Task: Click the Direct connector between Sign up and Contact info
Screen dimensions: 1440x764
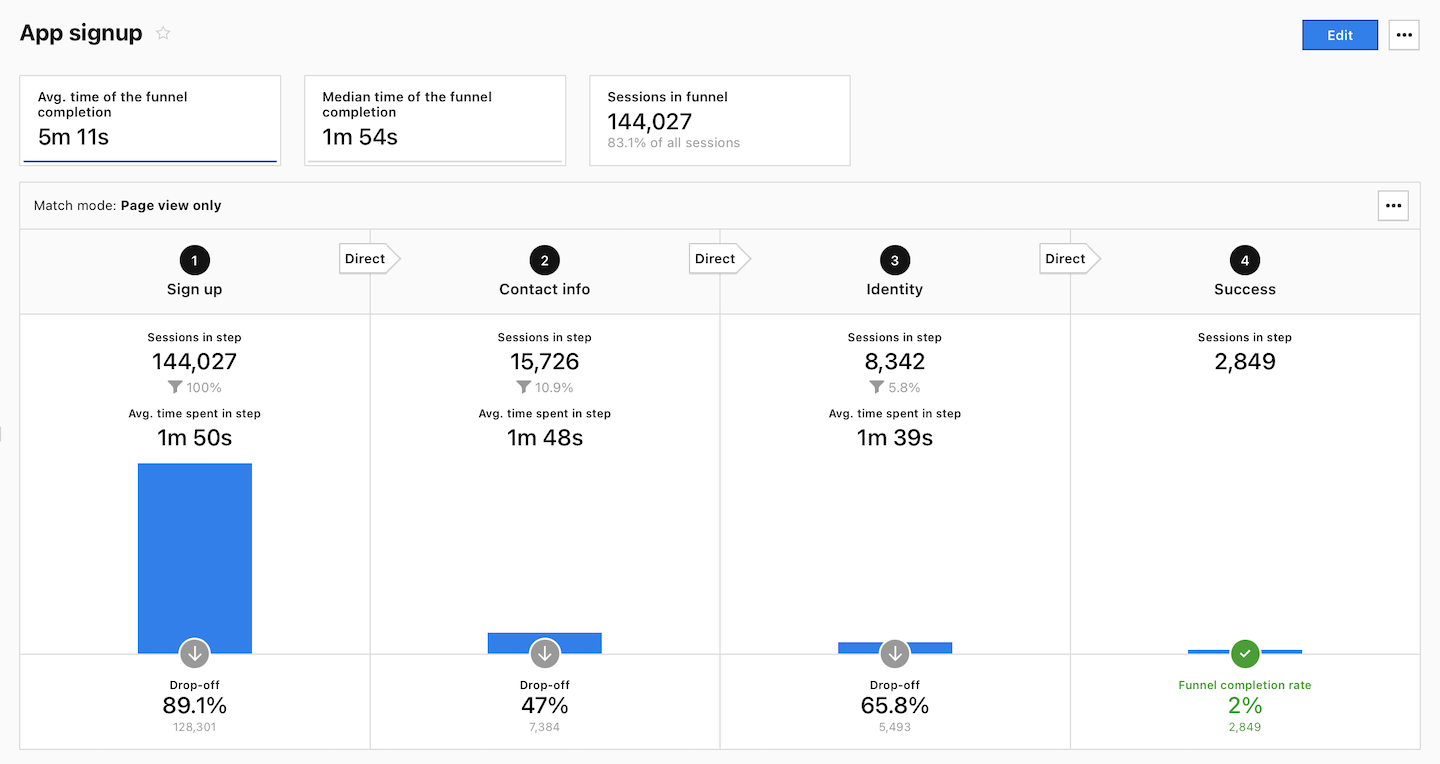Action: click(366, 259)
